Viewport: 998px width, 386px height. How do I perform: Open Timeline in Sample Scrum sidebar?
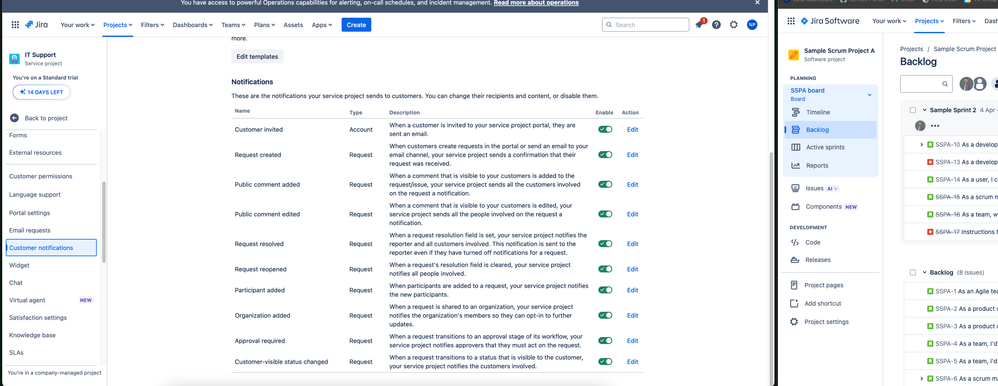point(818,112)
